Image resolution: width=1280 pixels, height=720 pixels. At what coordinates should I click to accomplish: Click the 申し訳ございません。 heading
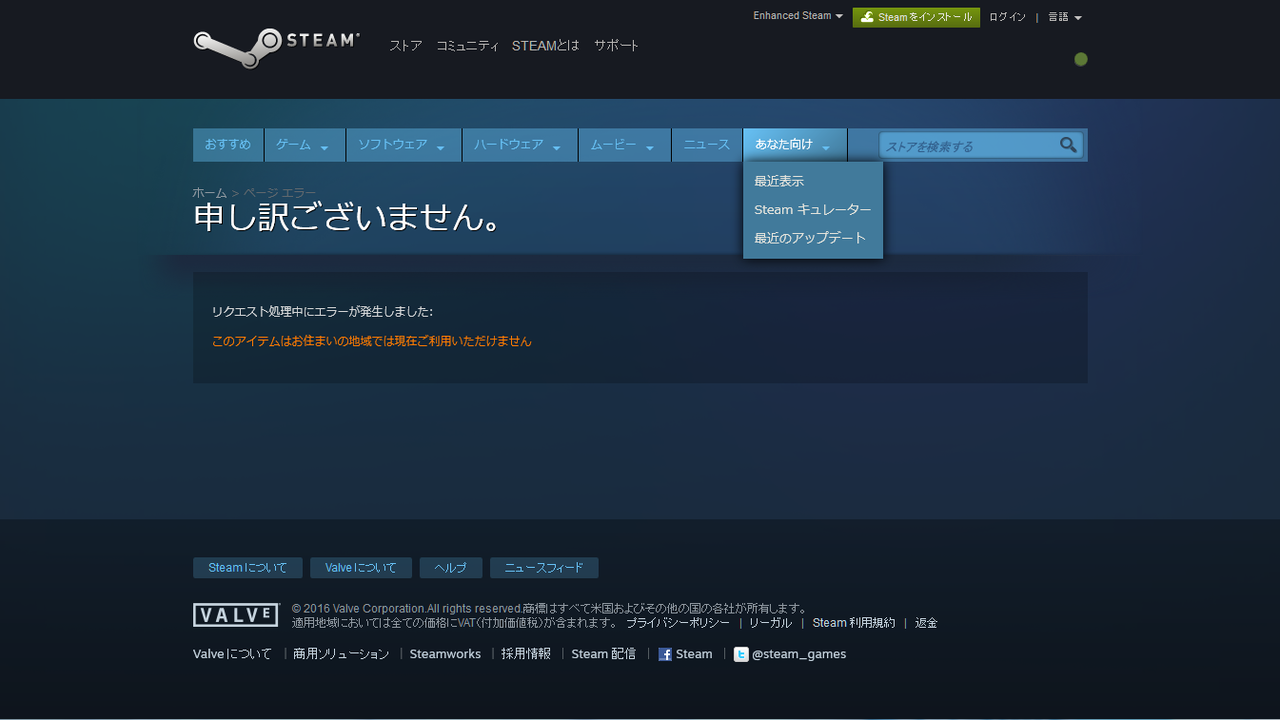click(347, 217)
